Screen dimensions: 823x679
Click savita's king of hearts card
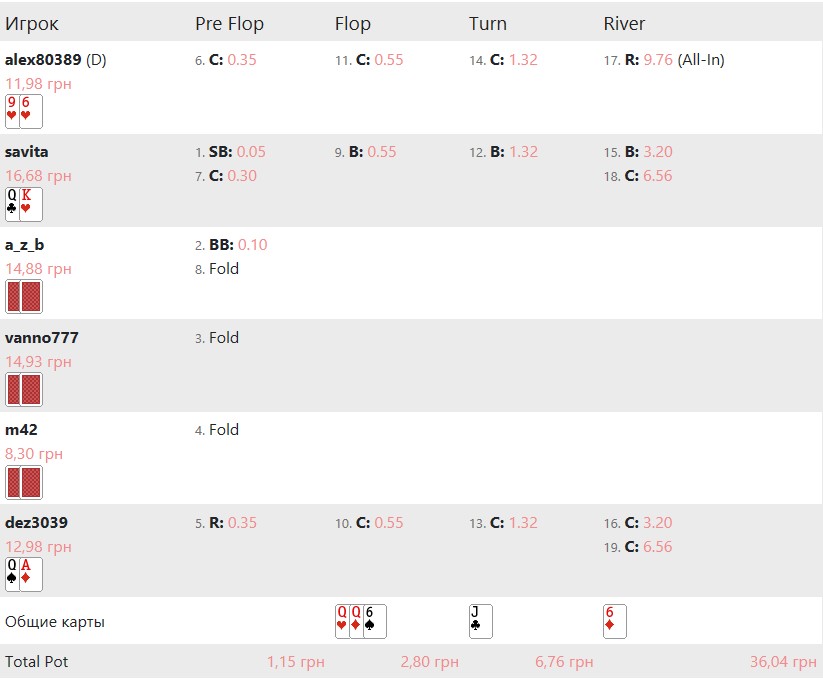coord(31,204)
